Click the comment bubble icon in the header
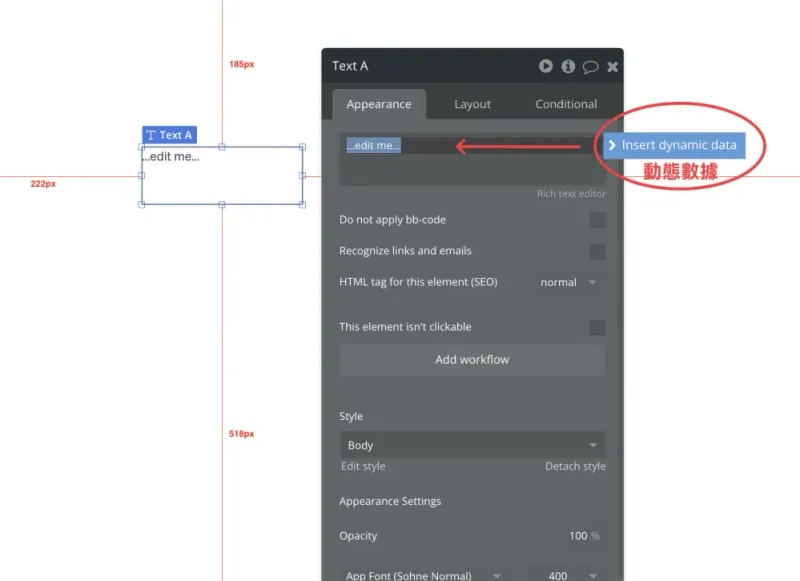Image resolution: width=800 pixels, height=581 pixels. [590, 67]
